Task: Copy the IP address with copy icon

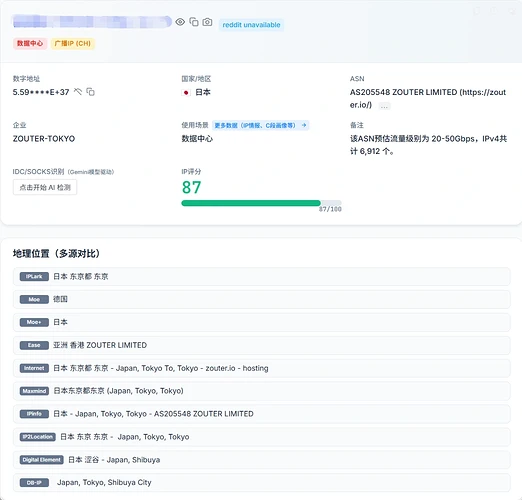Action: pyautogui.click(x=194, y=22)
